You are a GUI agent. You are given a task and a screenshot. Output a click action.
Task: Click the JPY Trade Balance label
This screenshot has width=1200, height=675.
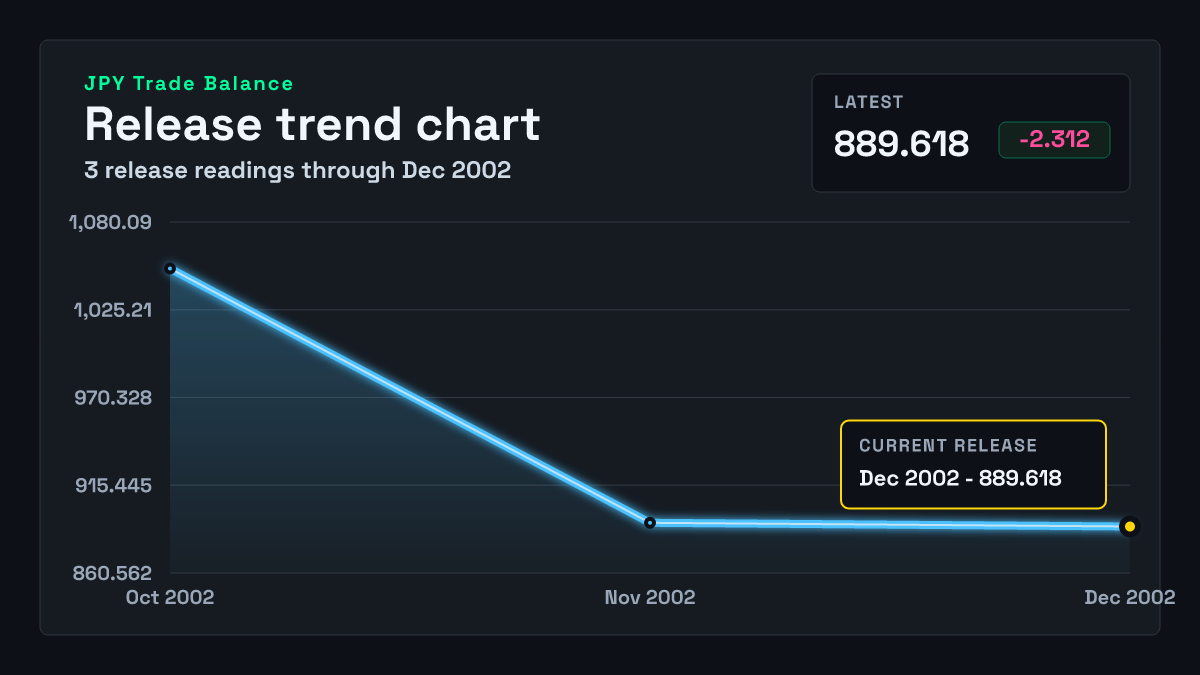(x=189, y=84)
